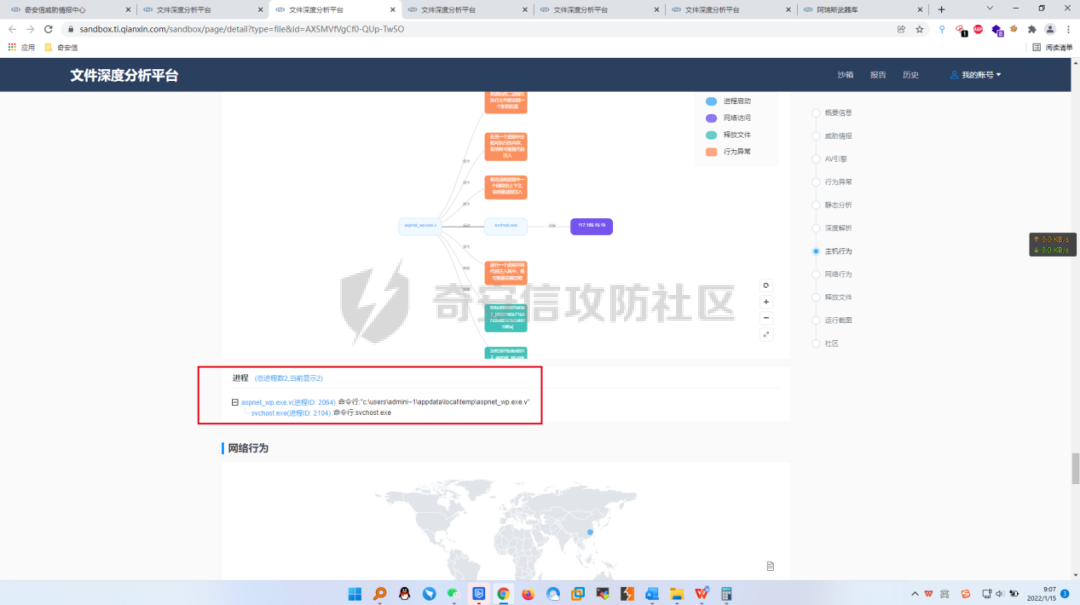Select 网络行为 in the section navigator

point(837,274)
